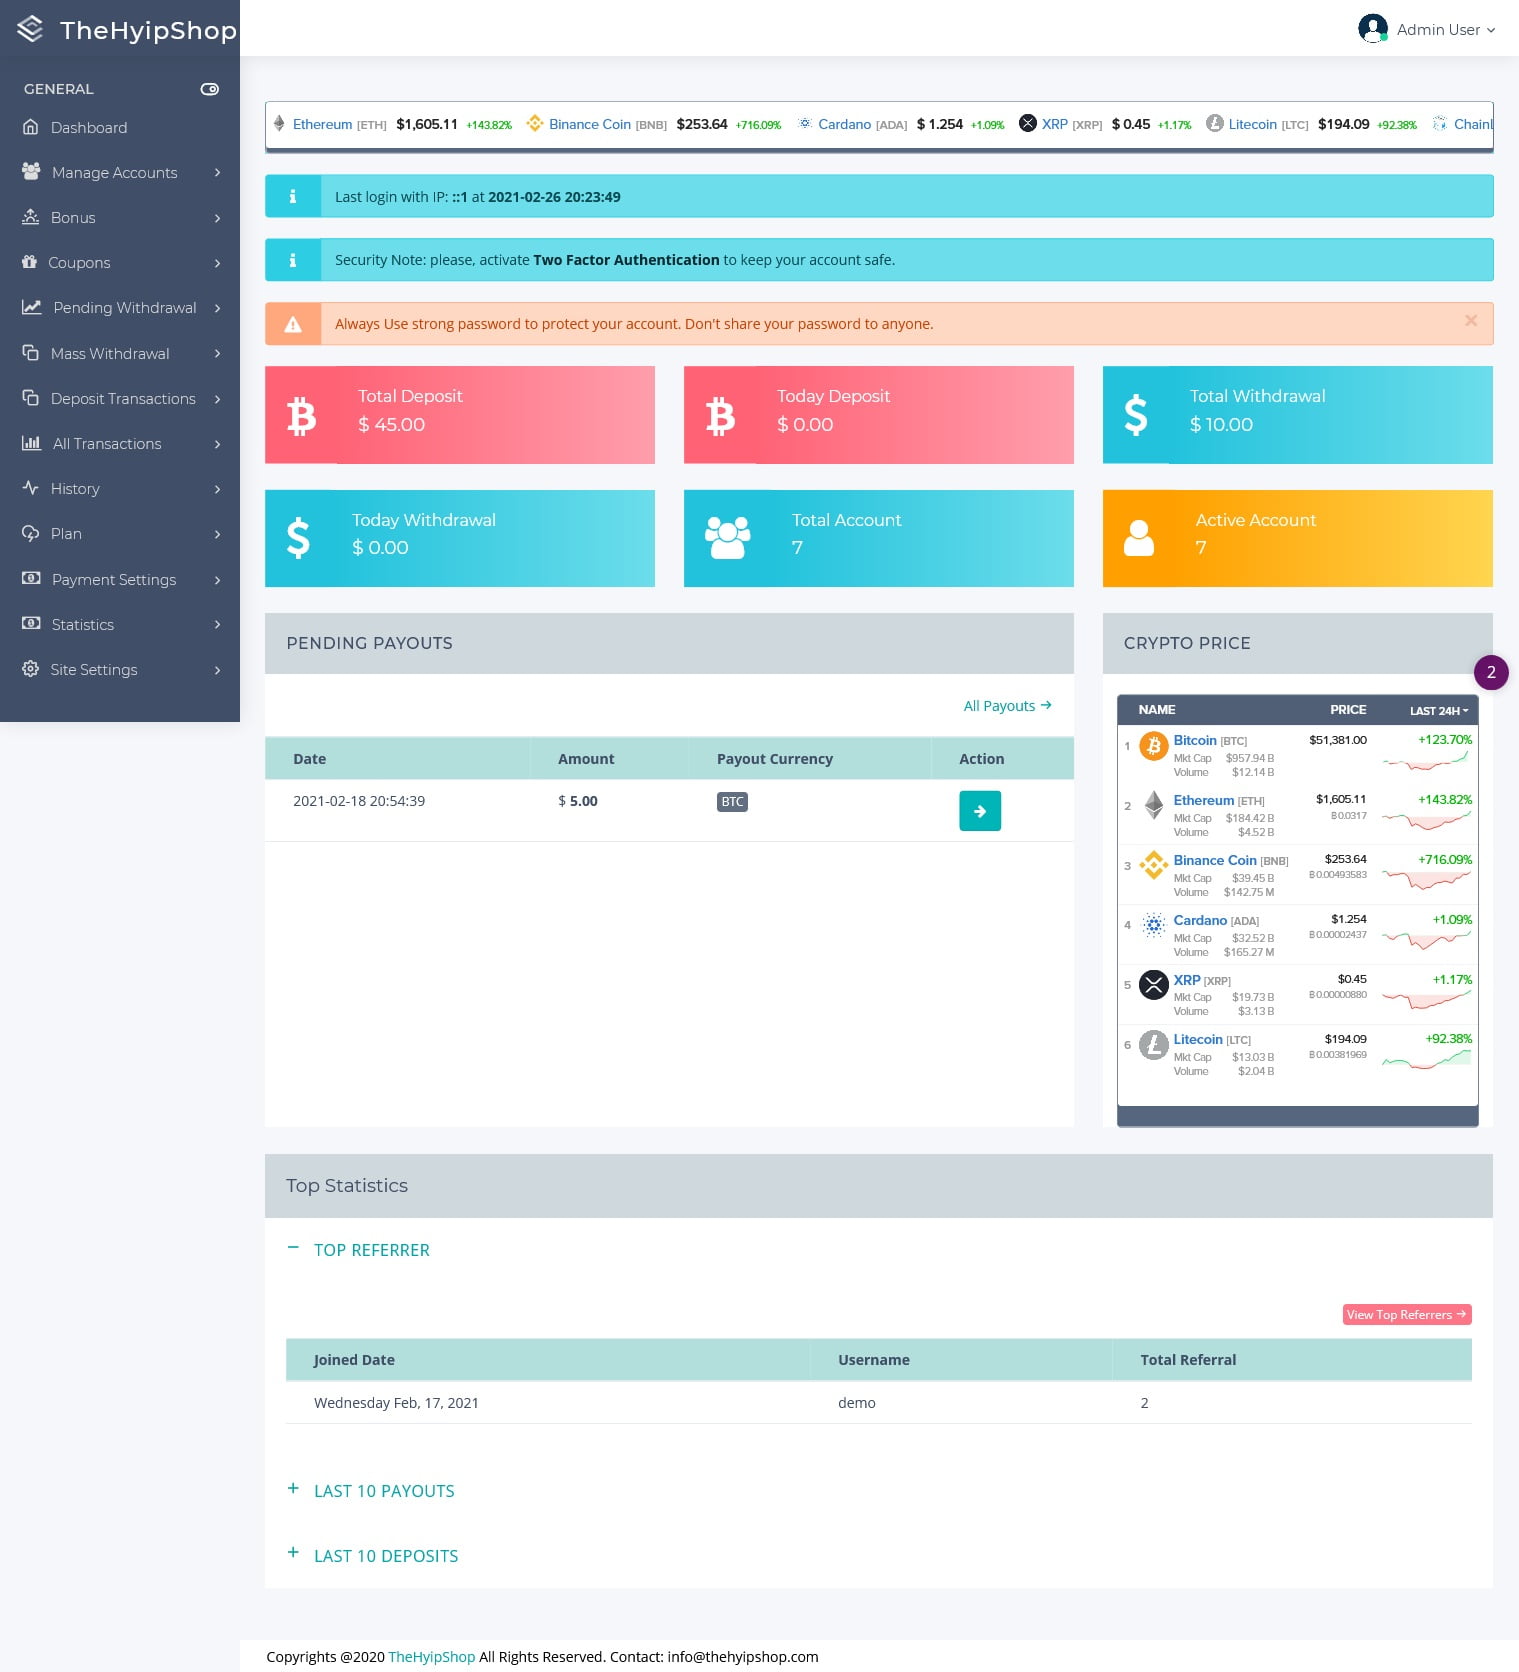
Task: Expand the Coupons submenu chevron
Action: [217, 263]
